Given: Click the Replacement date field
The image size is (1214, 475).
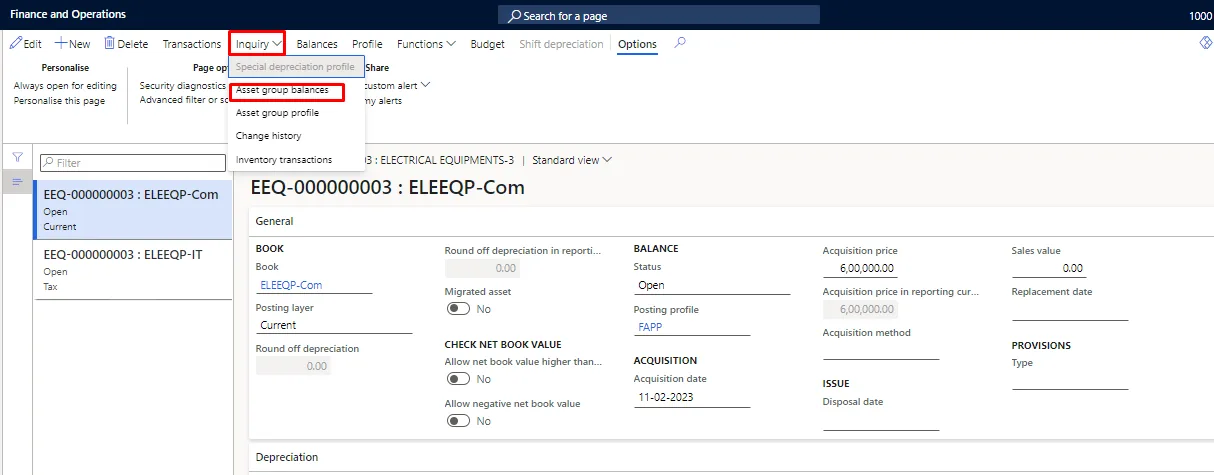Looking at the screenshot, I should point(1070,311).
